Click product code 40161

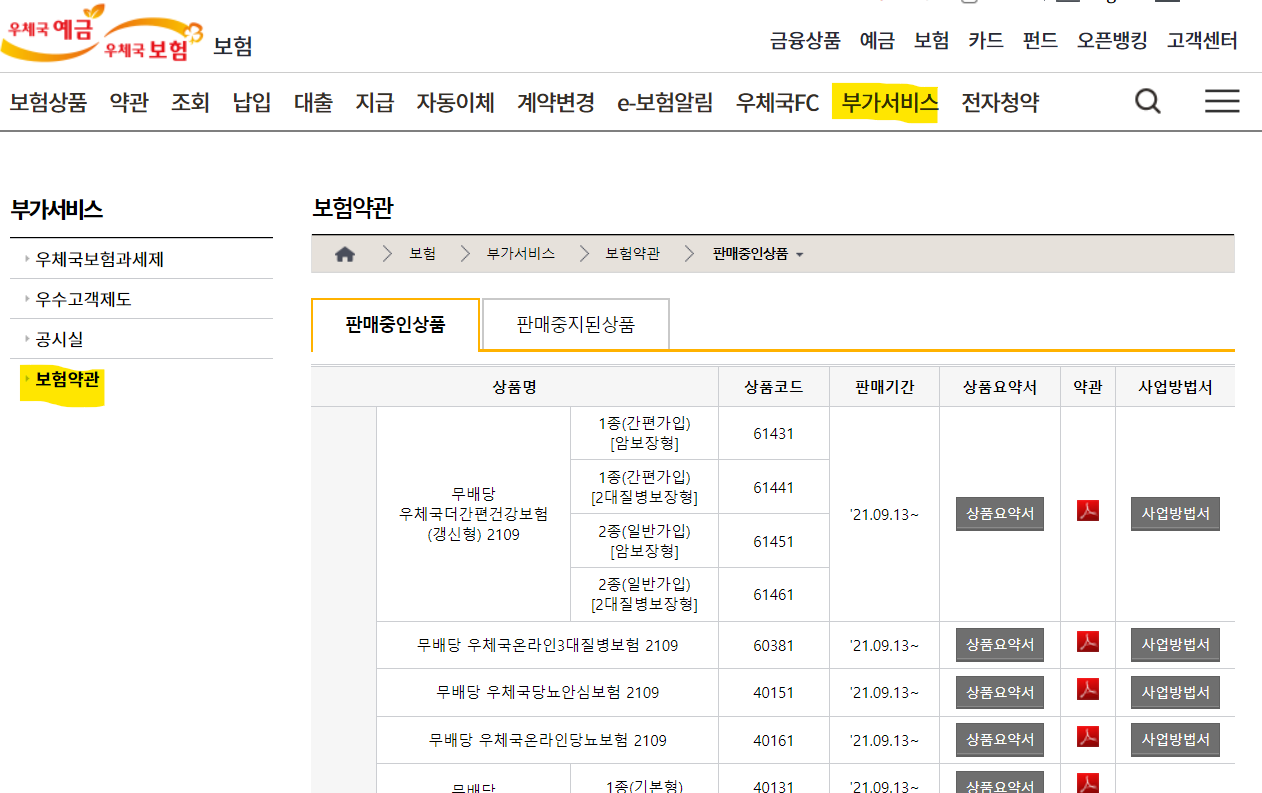tap(773, 740)
